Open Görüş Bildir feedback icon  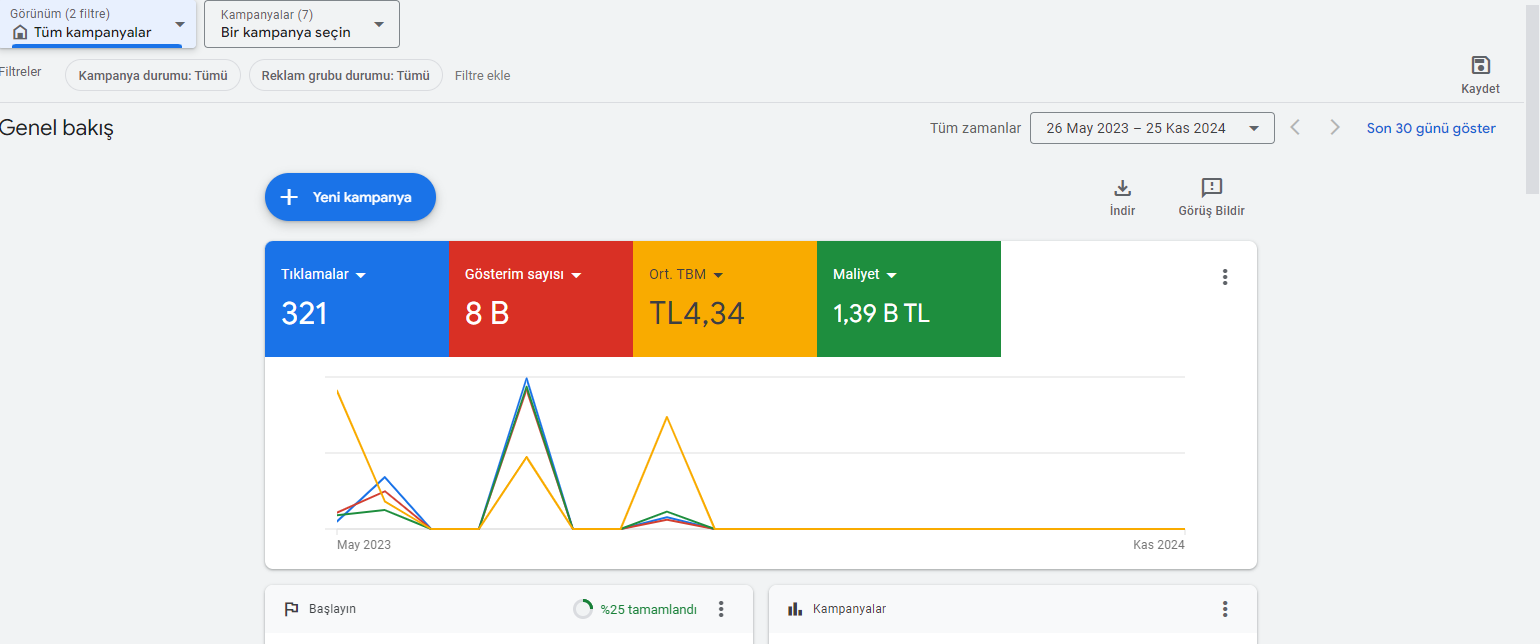click(x=1211, y=188)
